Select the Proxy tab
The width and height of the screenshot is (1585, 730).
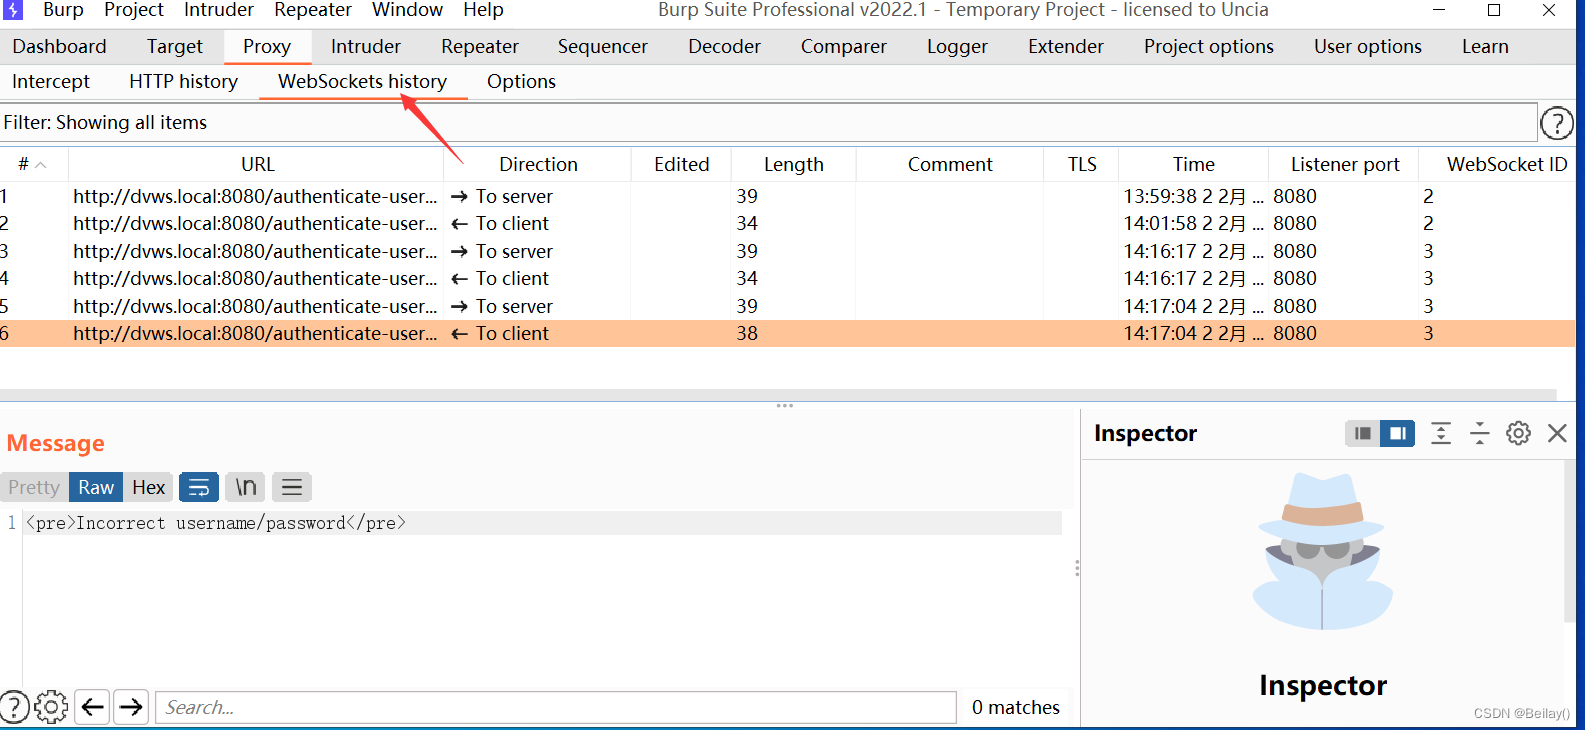(x=267, y=46)
